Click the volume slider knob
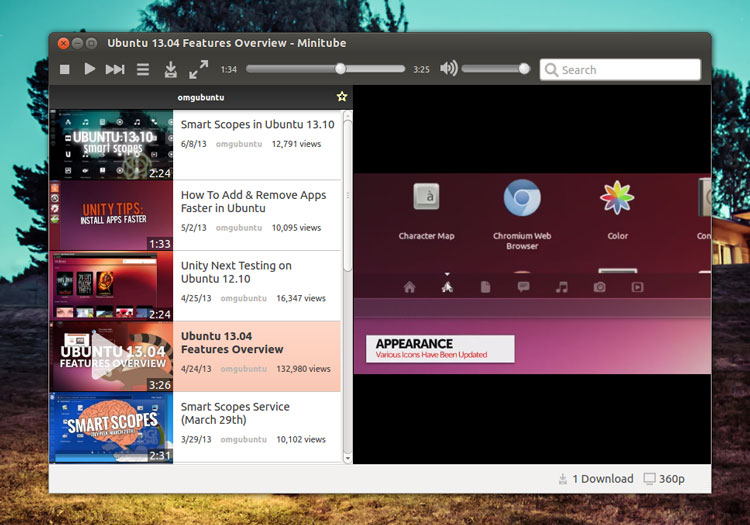750x525 pixels. pyautogui.click(x=524, y=68)
